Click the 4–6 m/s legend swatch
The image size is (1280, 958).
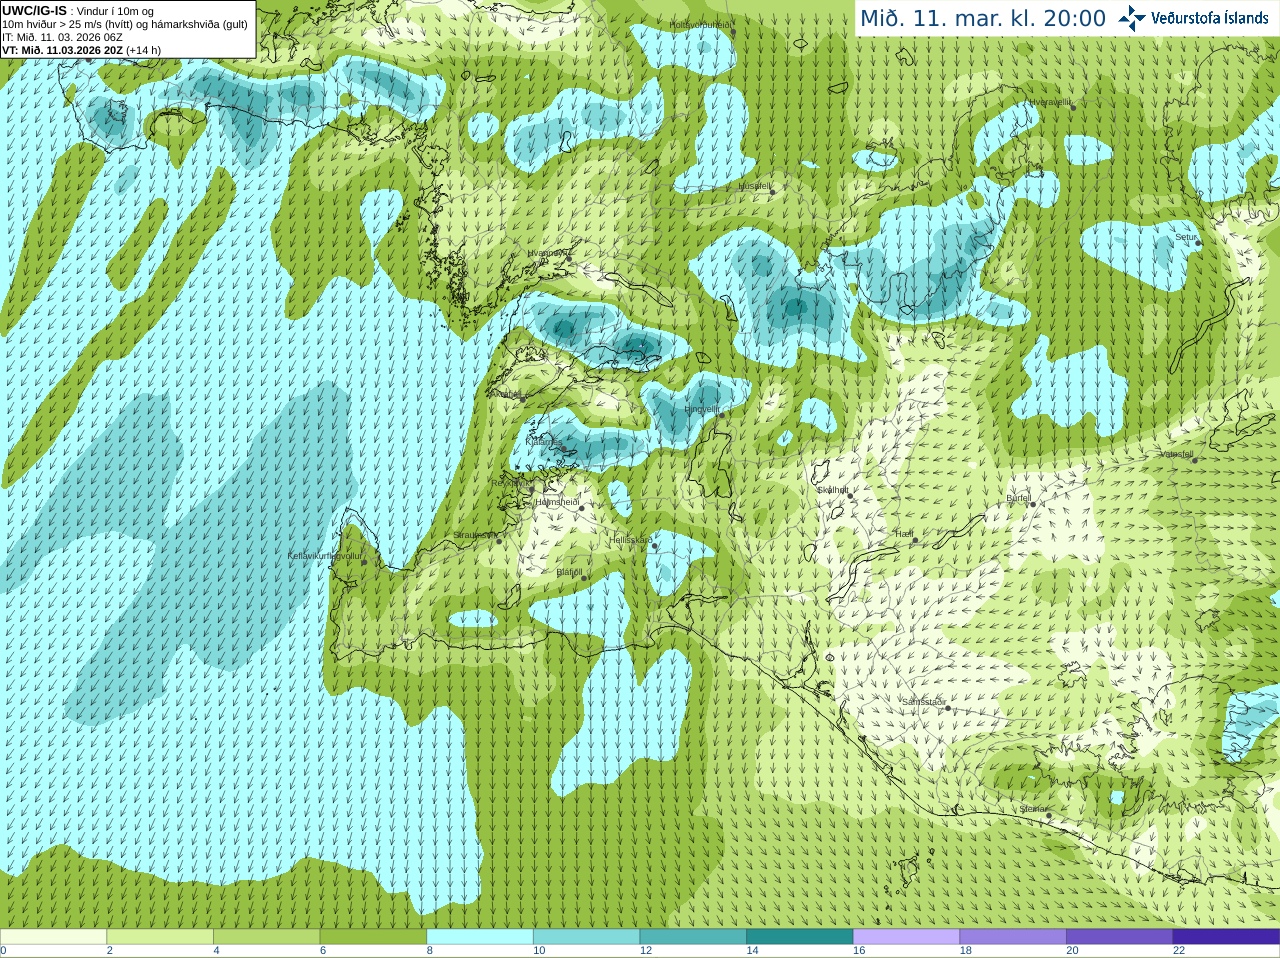click(266, 937)
